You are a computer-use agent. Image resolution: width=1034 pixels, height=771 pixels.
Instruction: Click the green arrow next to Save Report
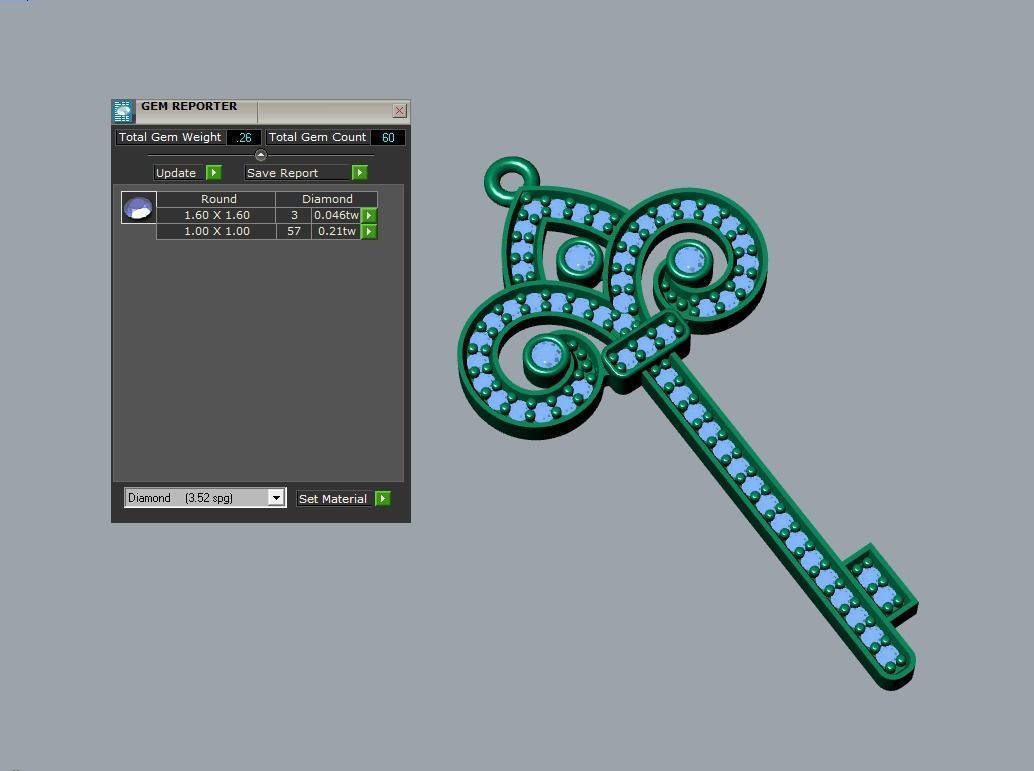click(x=359, y=173)
